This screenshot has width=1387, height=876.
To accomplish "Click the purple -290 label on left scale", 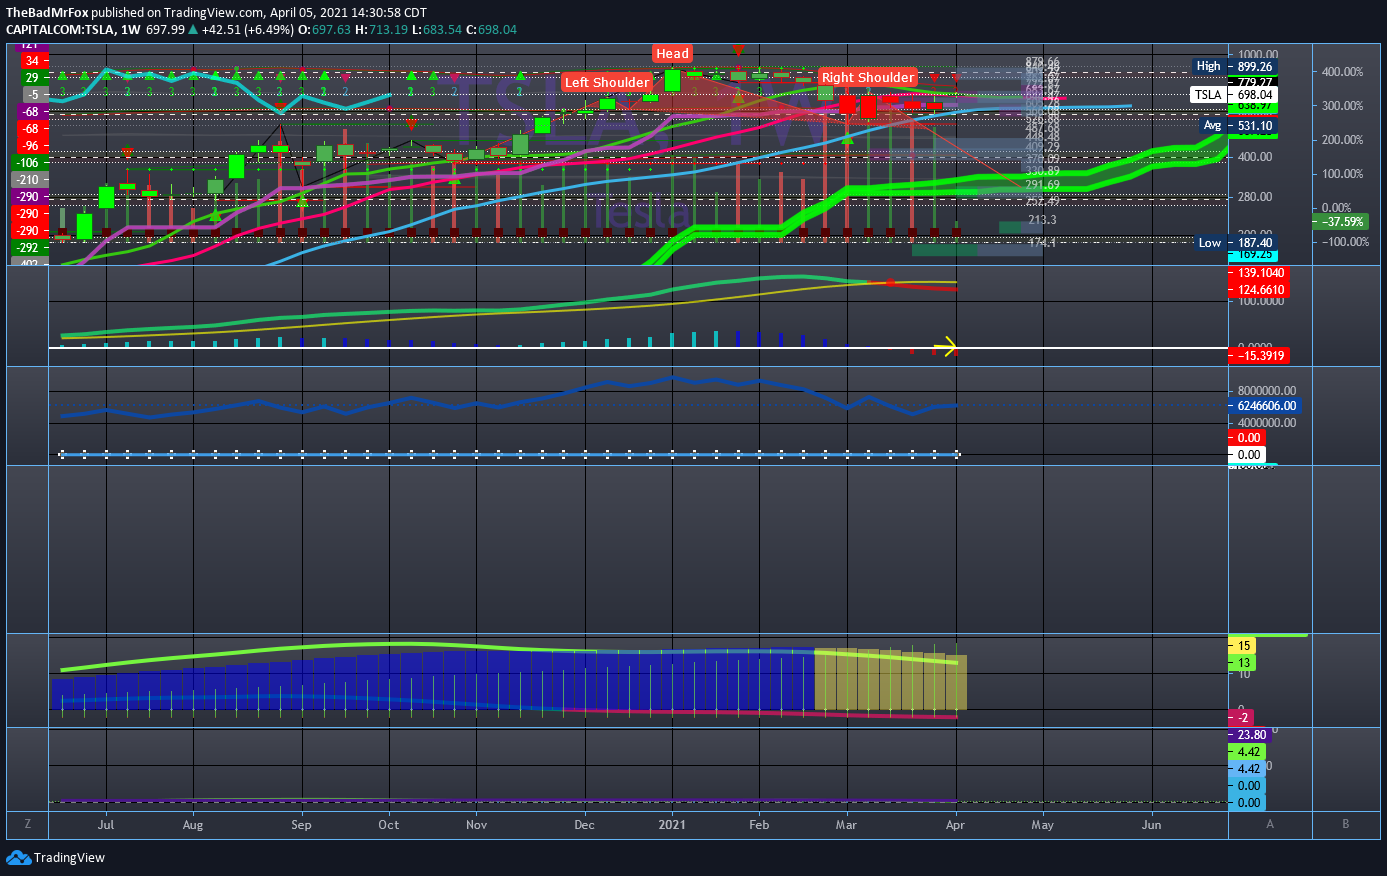I will tap(29, 197).
